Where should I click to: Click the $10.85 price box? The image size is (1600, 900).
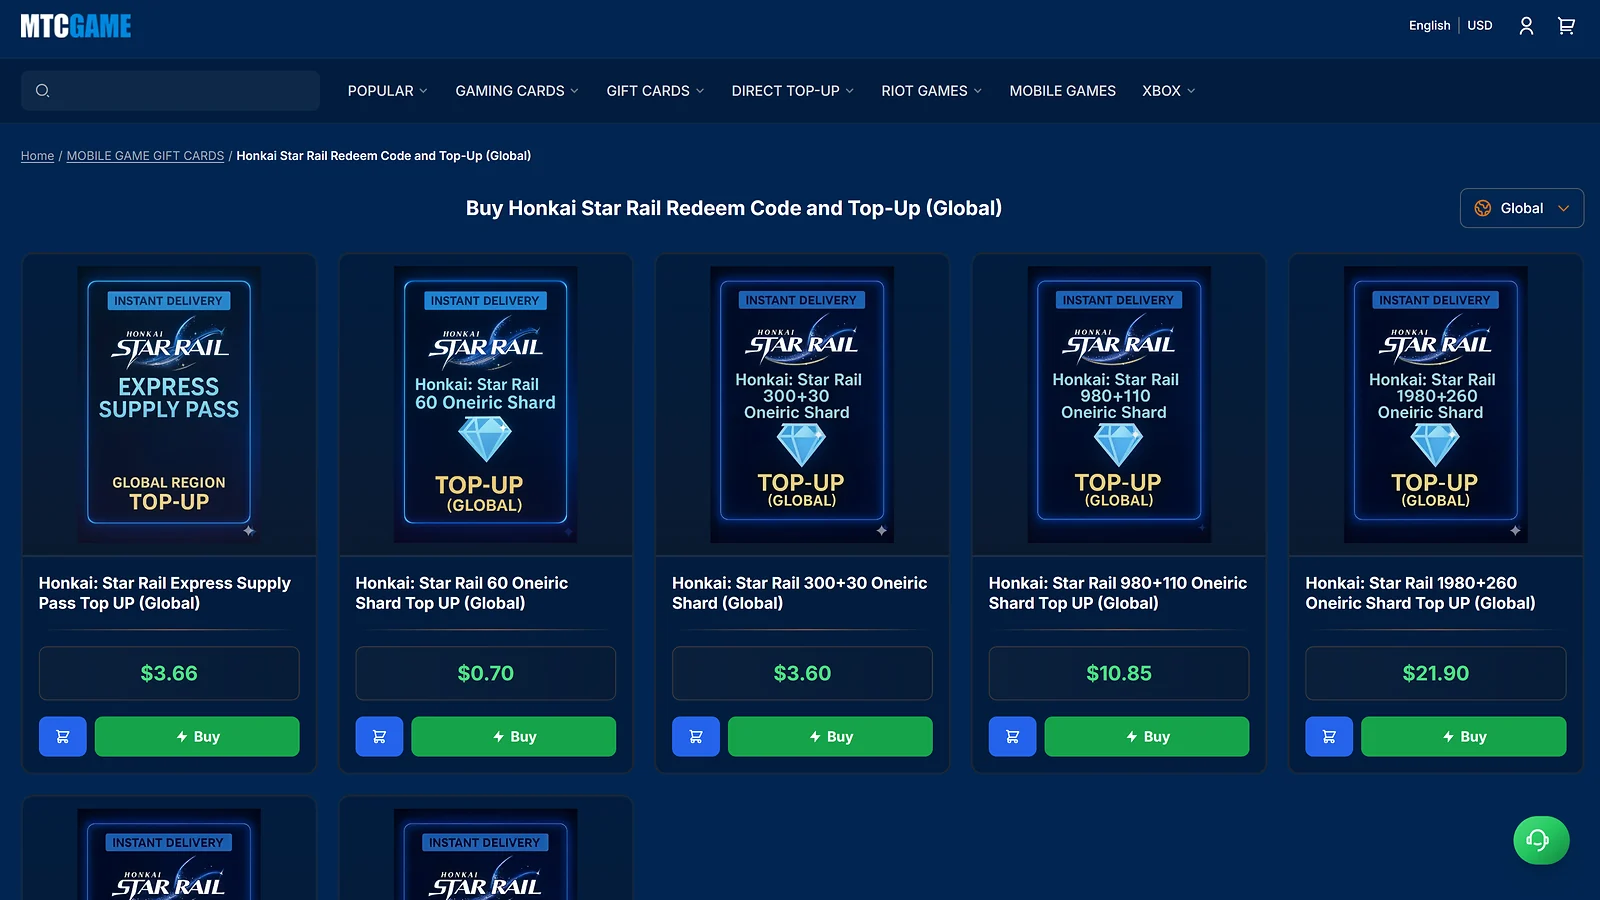tap(1119, 673)
